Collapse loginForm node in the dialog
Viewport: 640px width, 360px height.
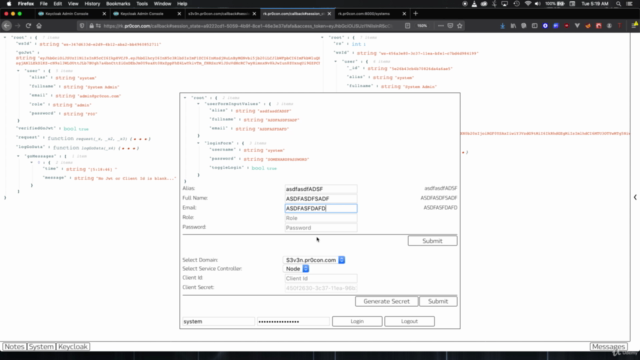(x=198, y=143)
